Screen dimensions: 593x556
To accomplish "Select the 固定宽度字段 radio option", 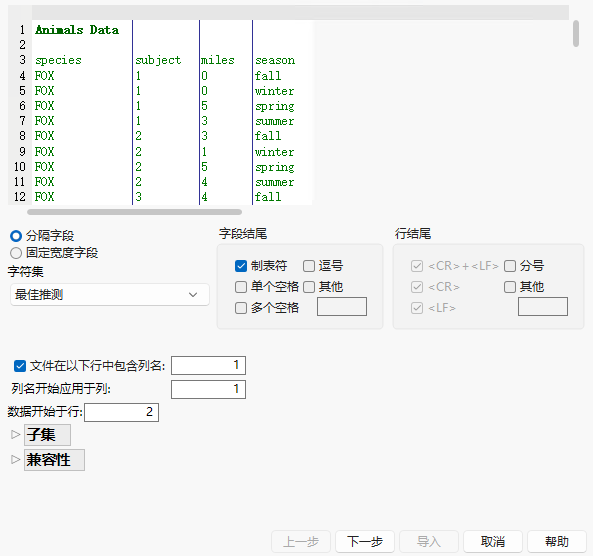I will click(x=16, y=253).
